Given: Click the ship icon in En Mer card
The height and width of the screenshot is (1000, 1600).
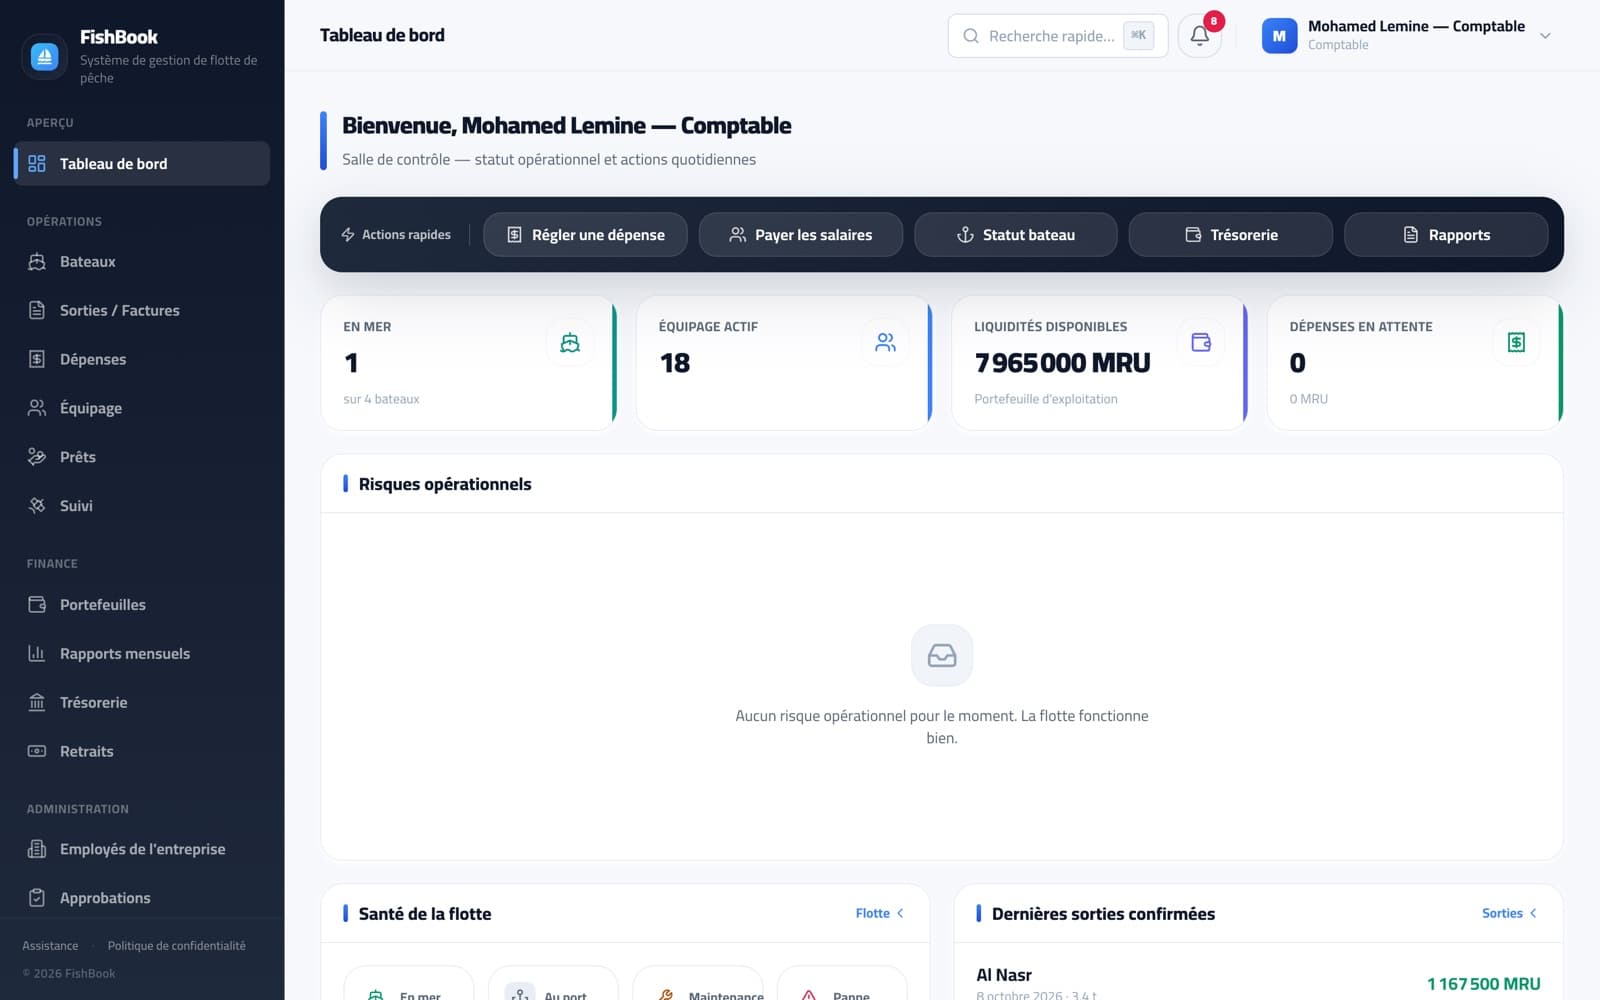Looking at the screenshot, I should [x=570, y=343].
